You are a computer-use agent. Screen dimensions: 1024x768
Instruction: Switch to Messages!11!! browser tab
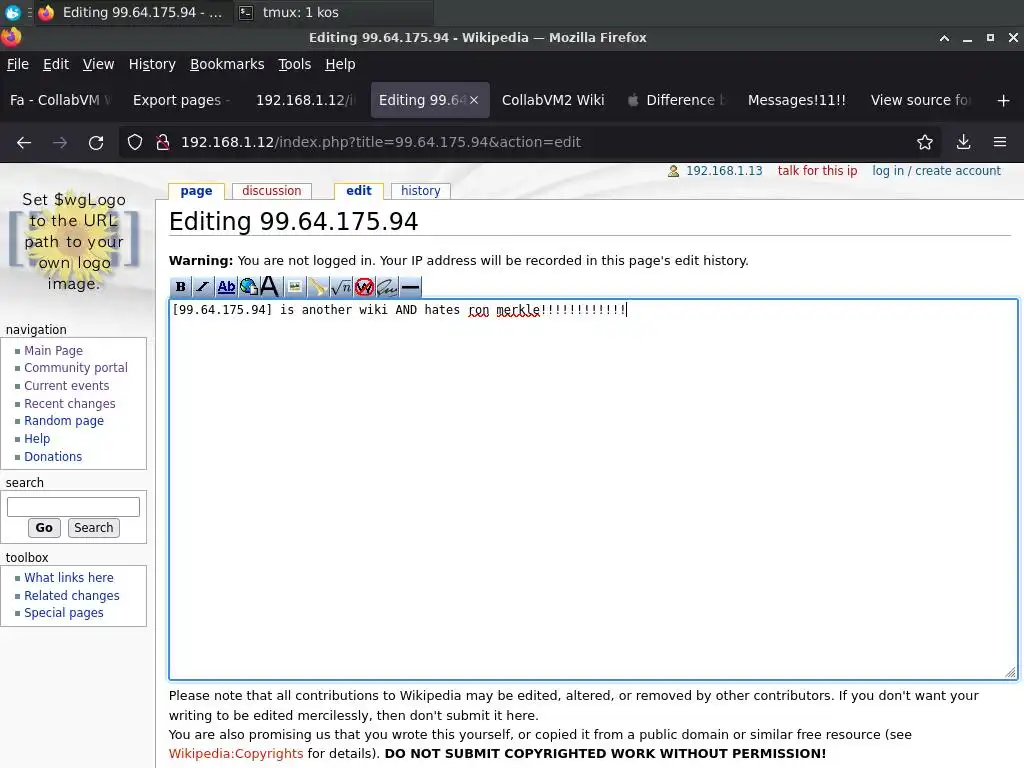797,100
